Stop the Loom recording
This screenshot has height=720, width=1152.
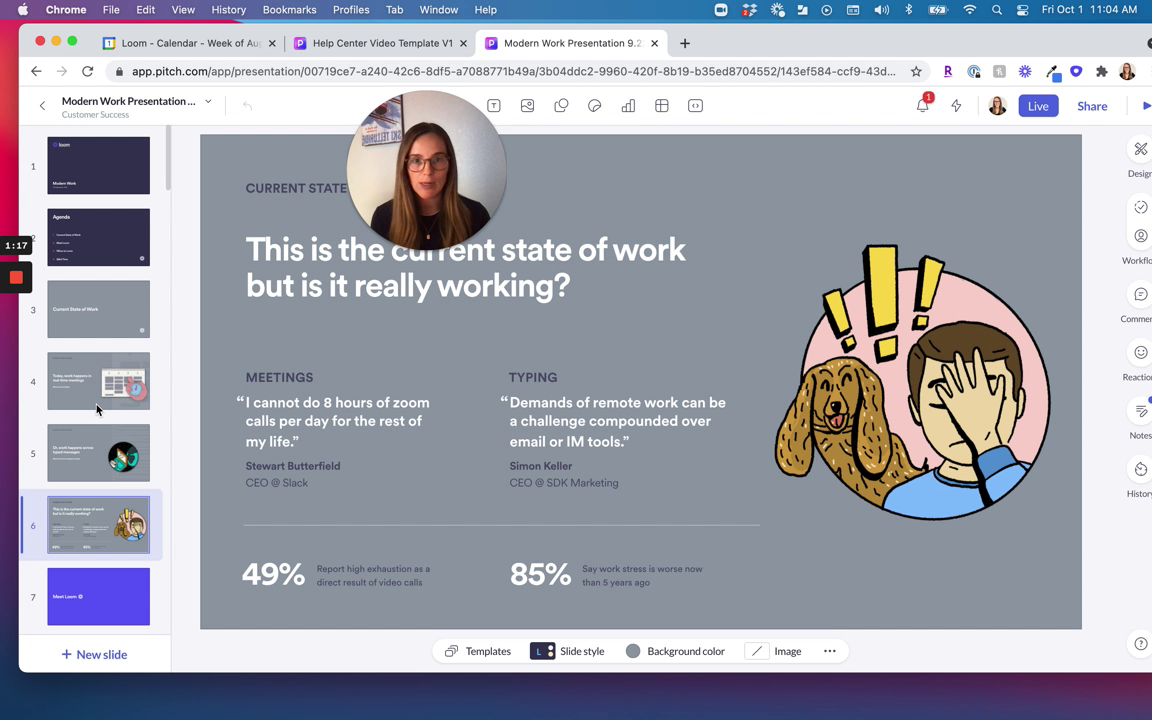16,277
